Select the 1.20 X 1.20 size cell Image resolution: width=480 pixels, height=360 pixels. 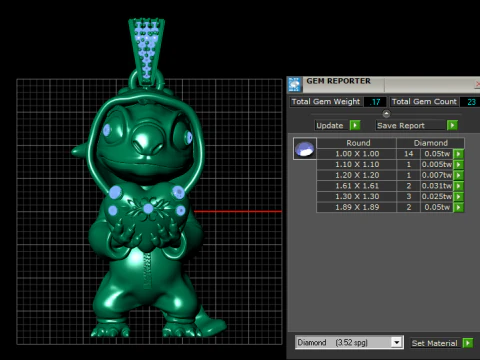click(357, 175)
